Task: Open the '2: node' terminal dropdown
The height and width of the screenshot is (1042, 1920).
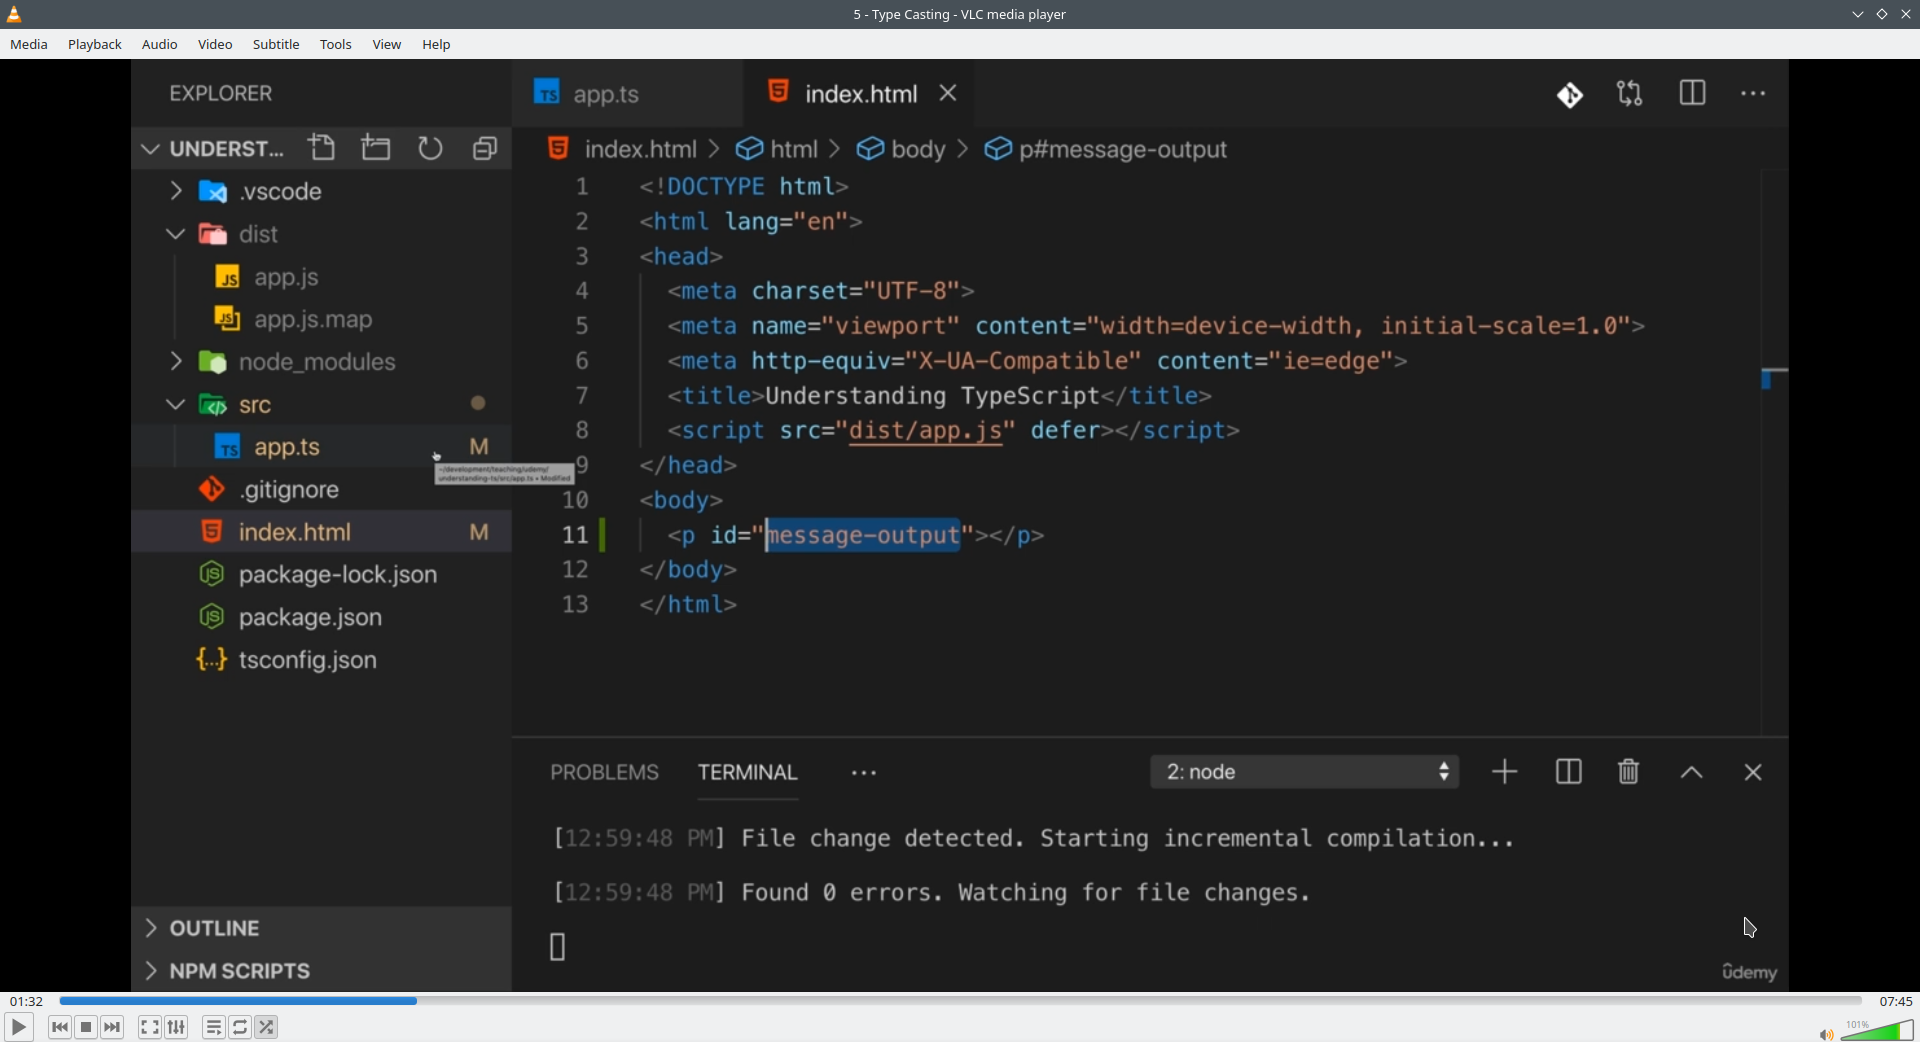Action: [x=1304, y=772]
